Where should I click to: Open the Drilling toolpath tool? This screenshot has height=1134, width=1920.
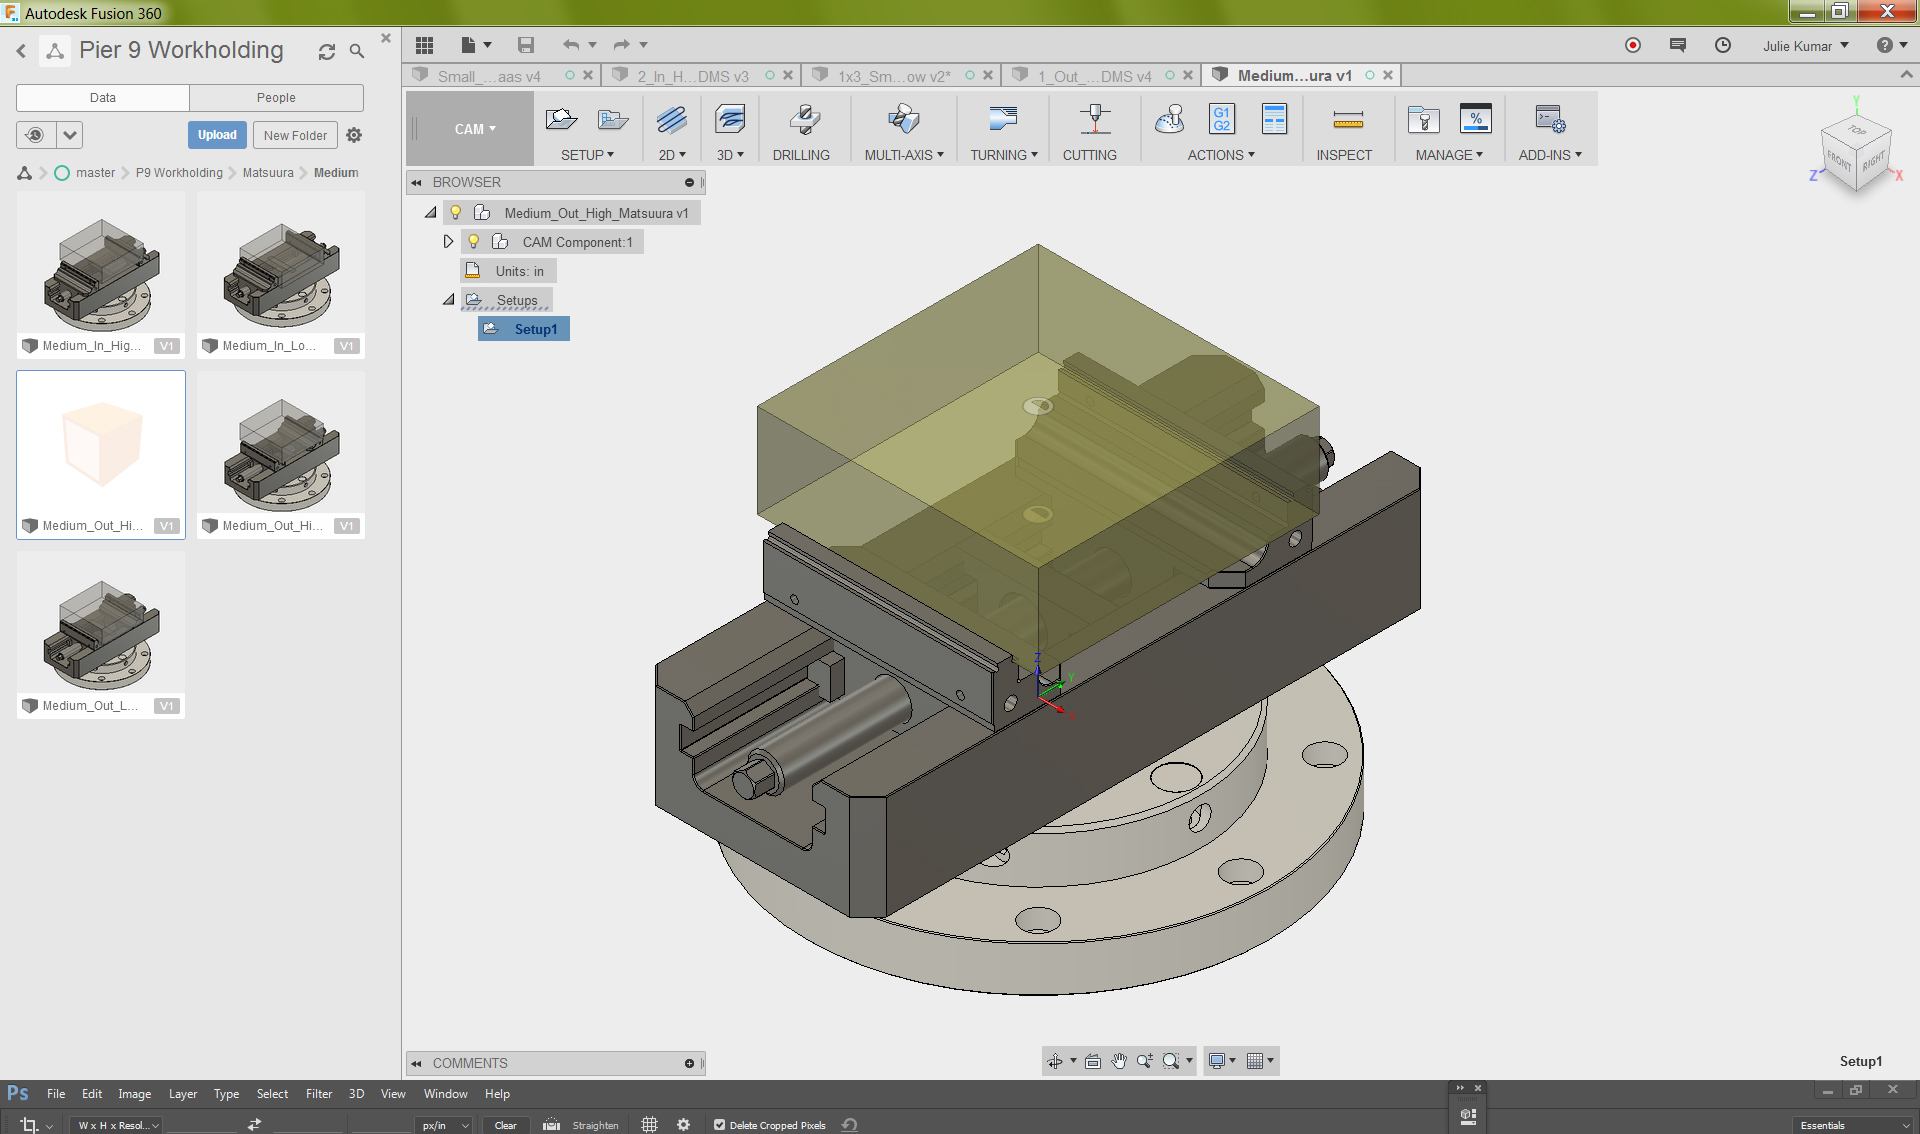(803, 128)
